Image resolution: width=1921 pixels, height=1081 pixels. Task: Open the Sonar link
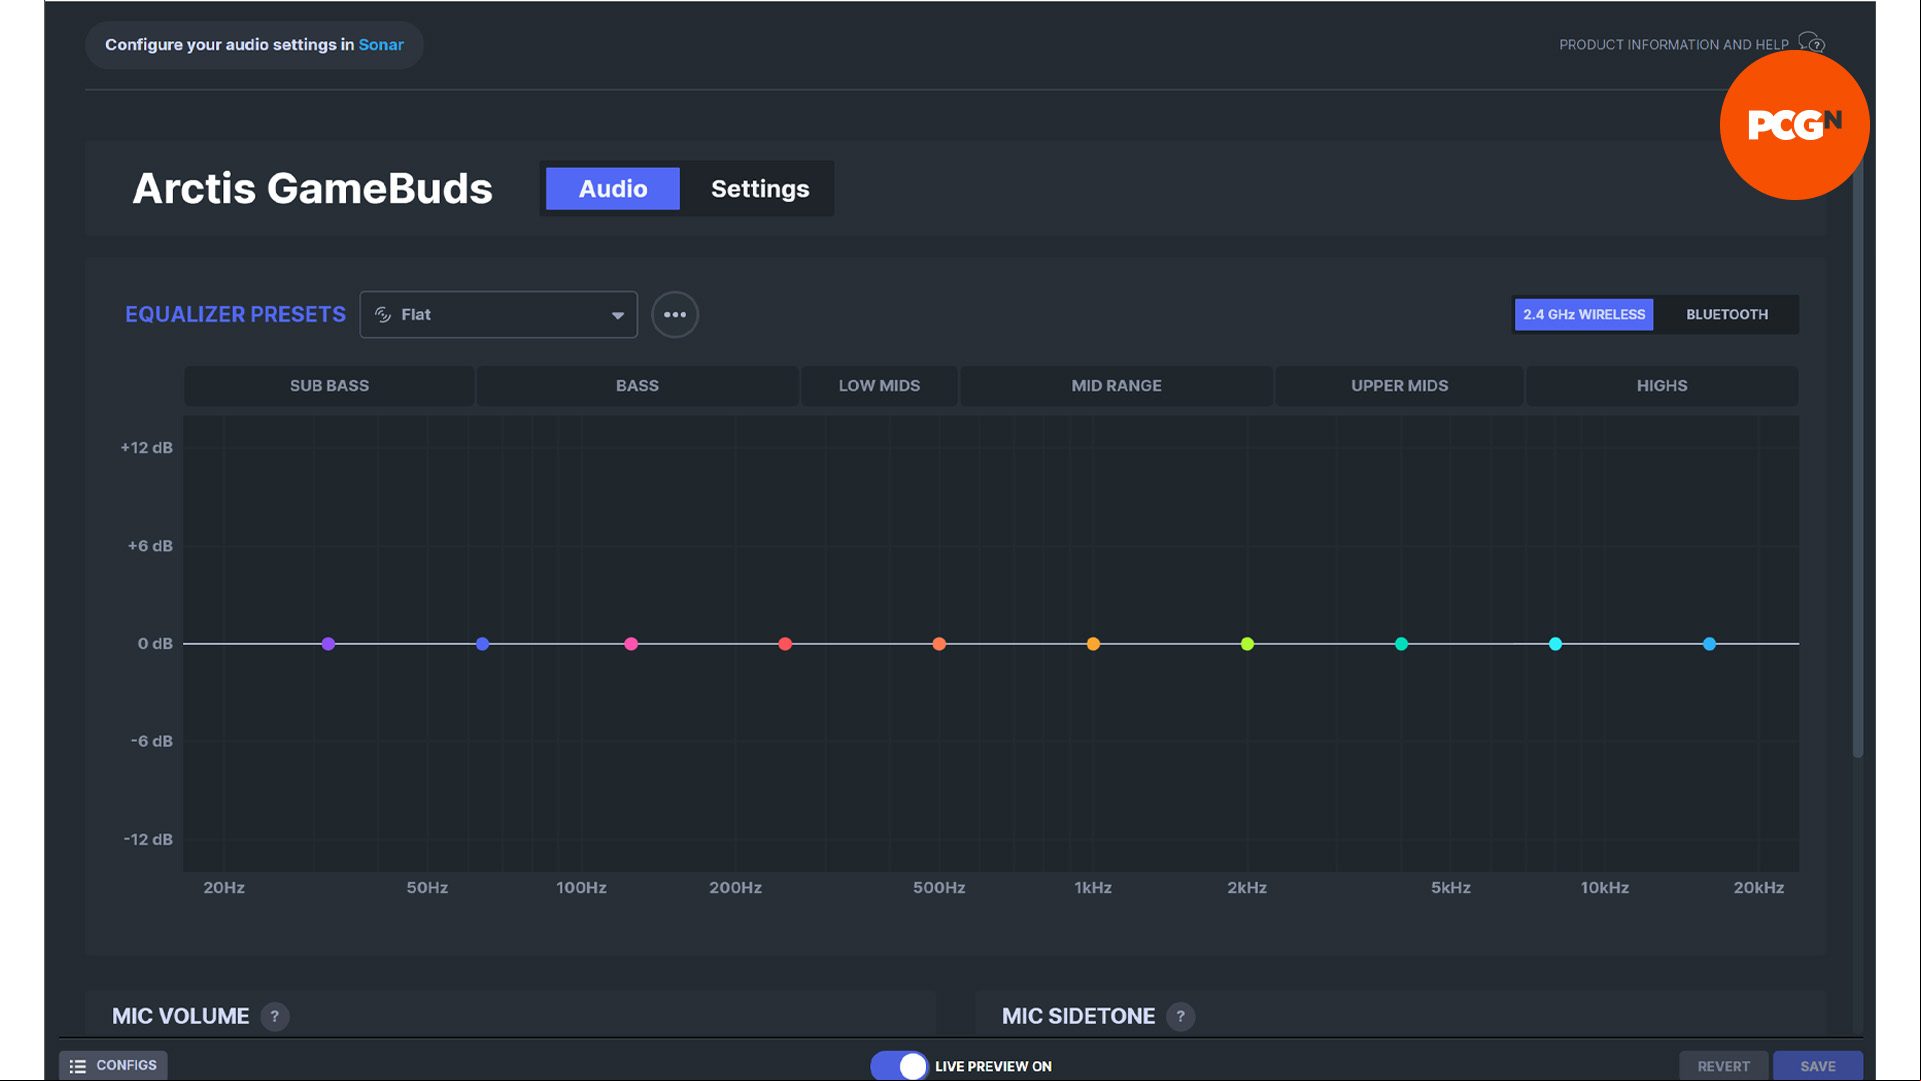coord(381,45)
